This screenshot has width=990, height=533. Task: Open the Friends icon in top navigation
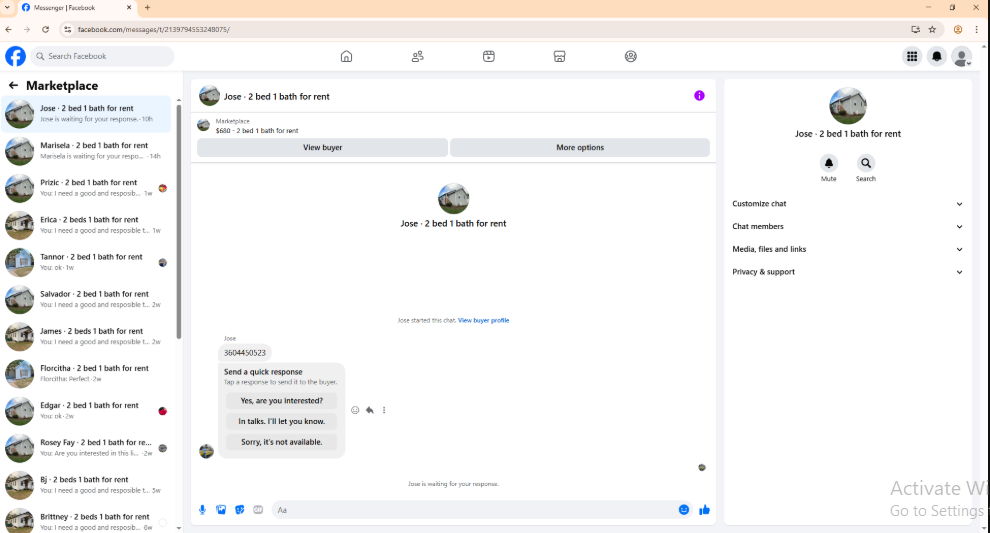click(417, 56)
